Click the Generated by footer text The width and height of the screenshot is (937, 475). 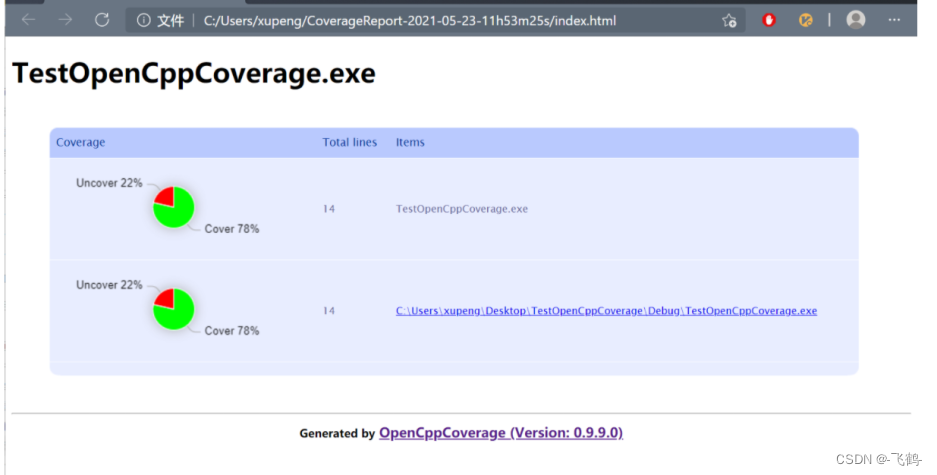coord(337,434)
